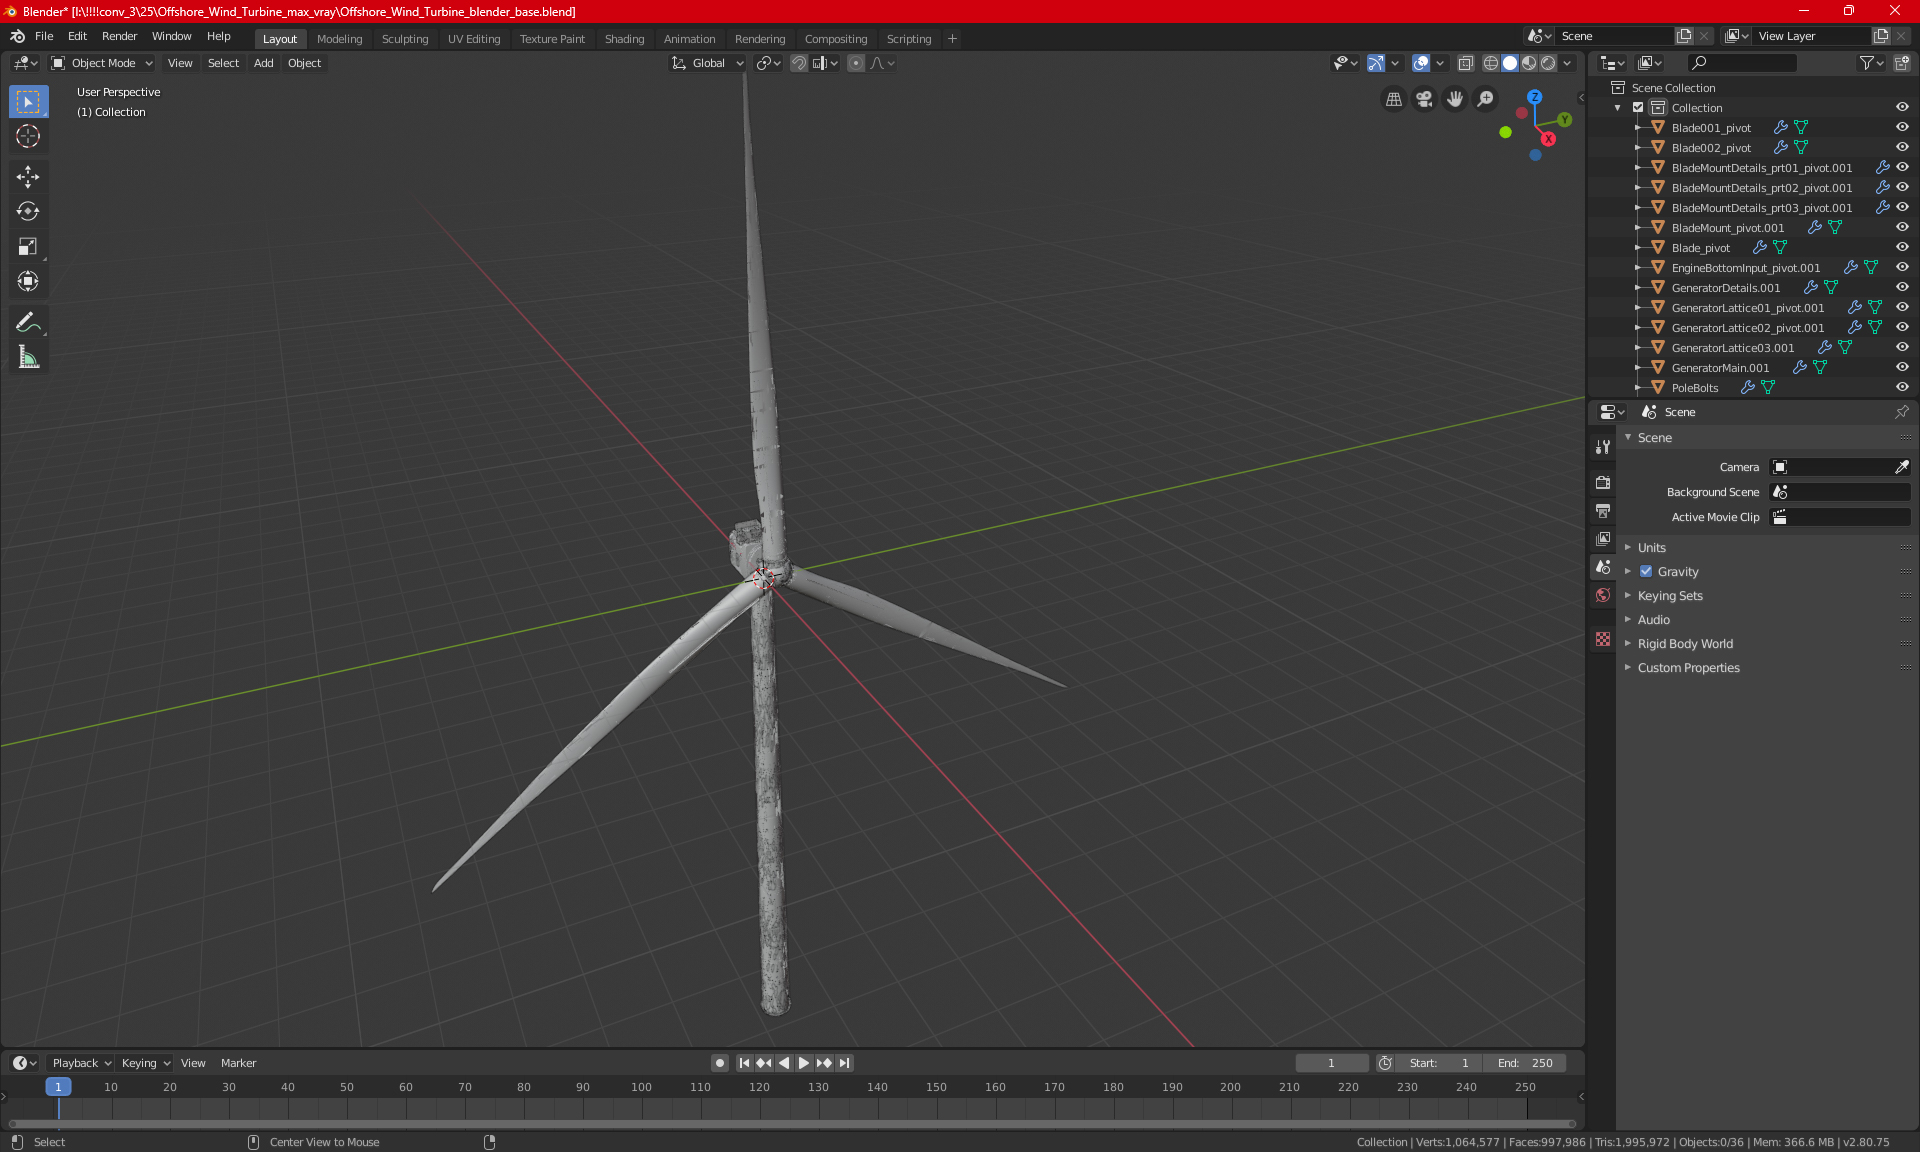
Task: Play the animation forward
Action: 803,1063
